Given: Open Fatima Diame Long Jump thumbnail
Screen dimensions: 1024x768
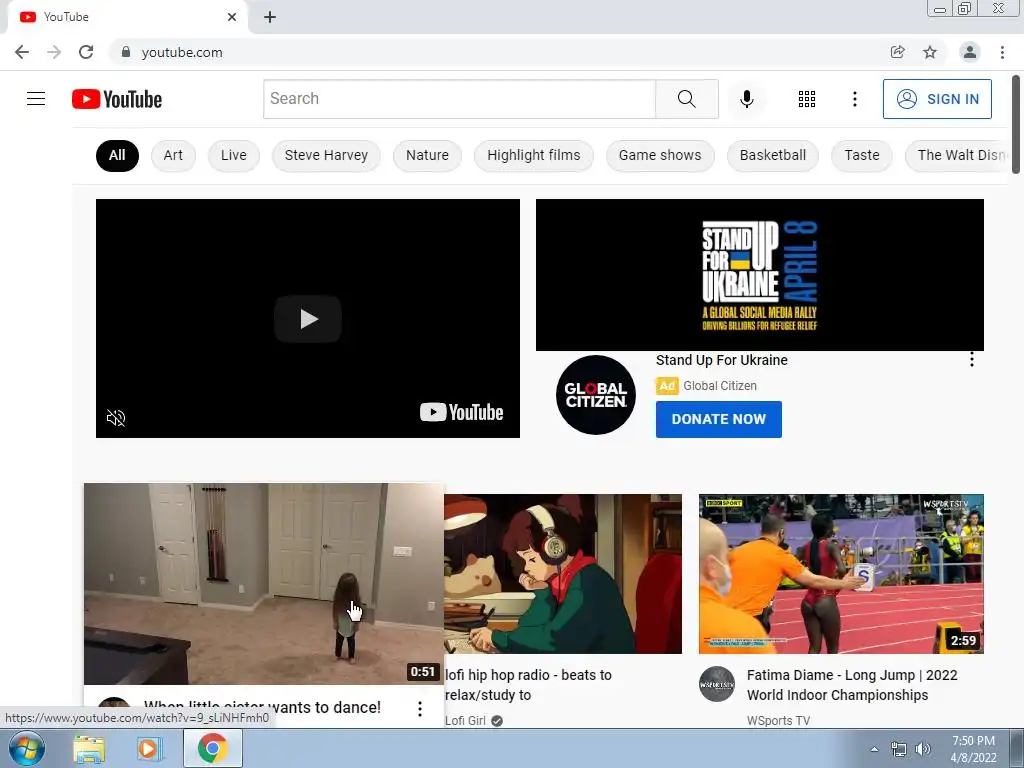Looking at the screenshot, I should click(x=841, y=574).
